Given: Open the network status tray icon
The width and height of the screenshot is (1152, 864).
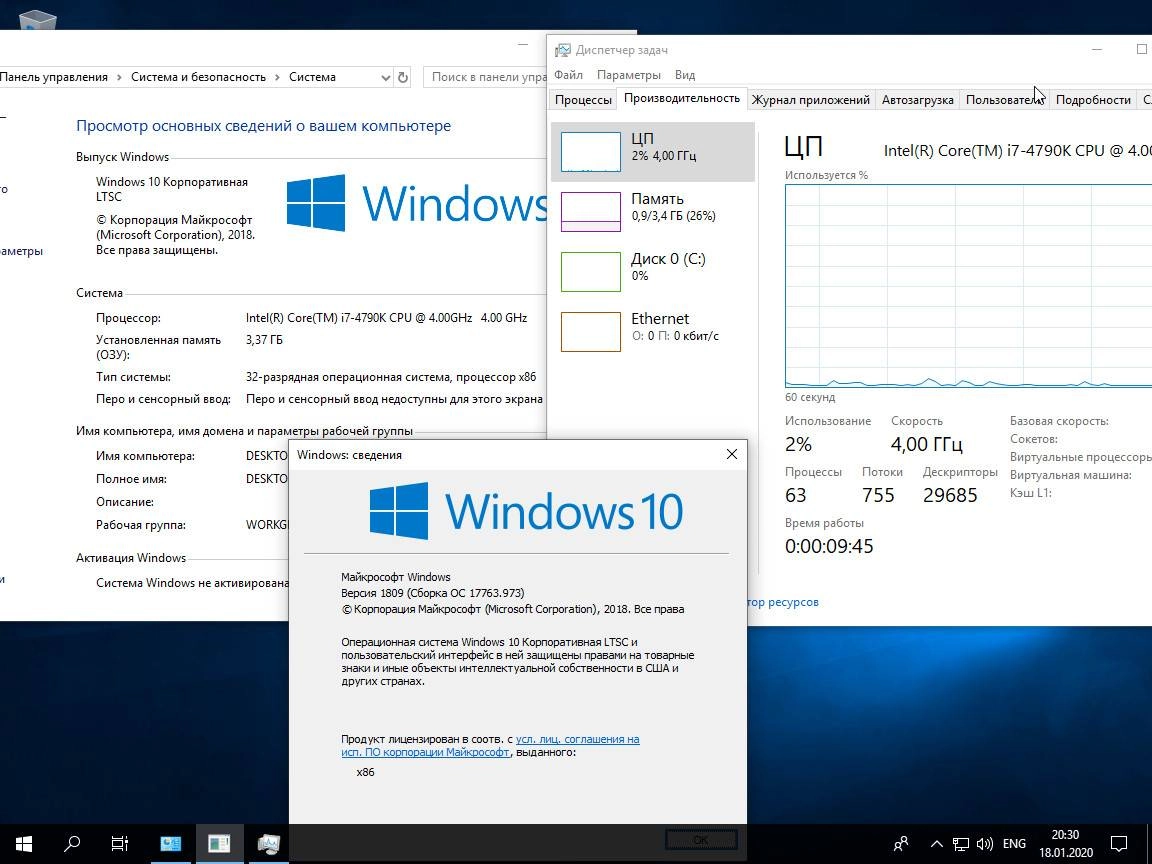Looking at the screenshot, I should (x=961, y=844).
